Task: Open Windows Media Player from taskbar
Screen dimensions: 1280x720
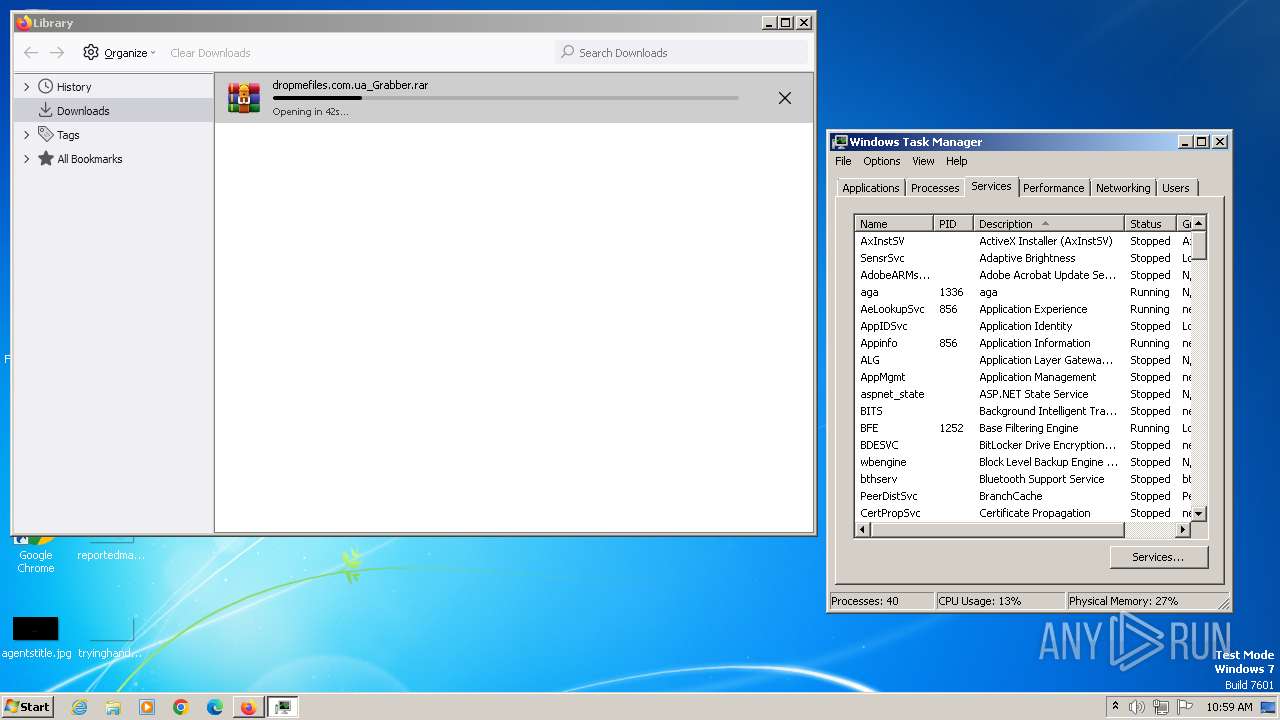Action: [x=147, y=707]
